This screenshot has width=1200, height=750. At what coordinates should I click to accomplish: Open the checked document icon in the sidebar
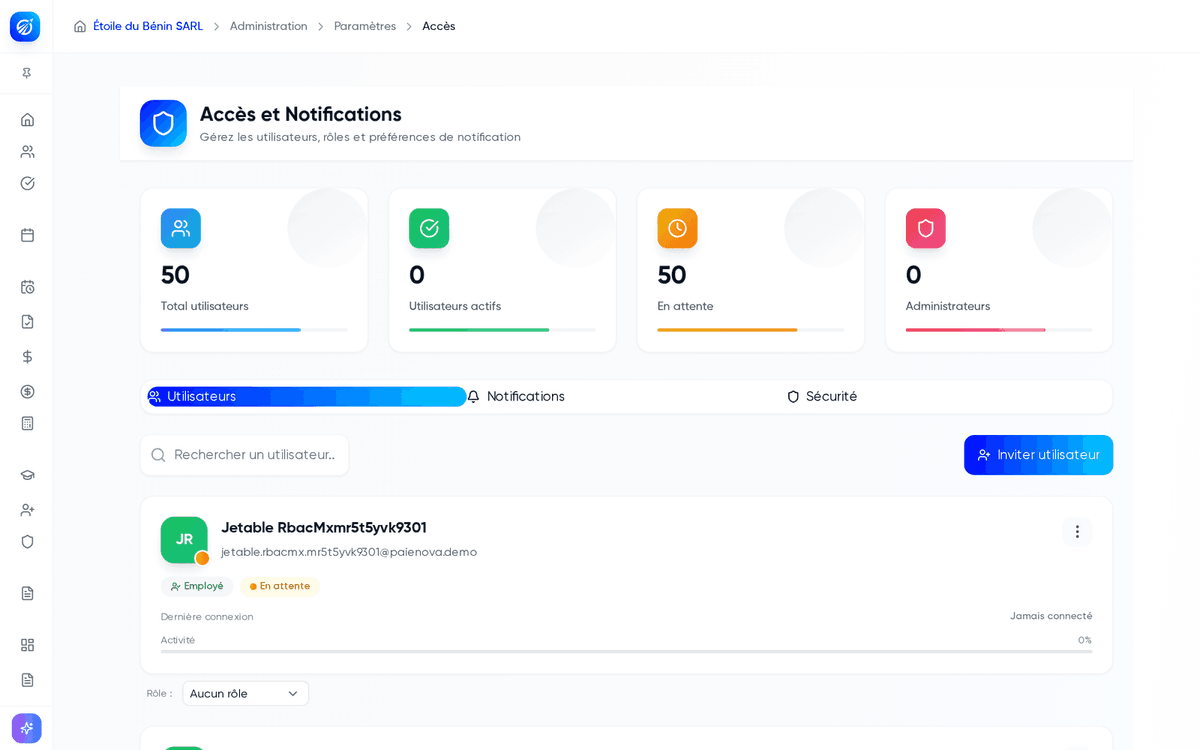pos(27,322)
